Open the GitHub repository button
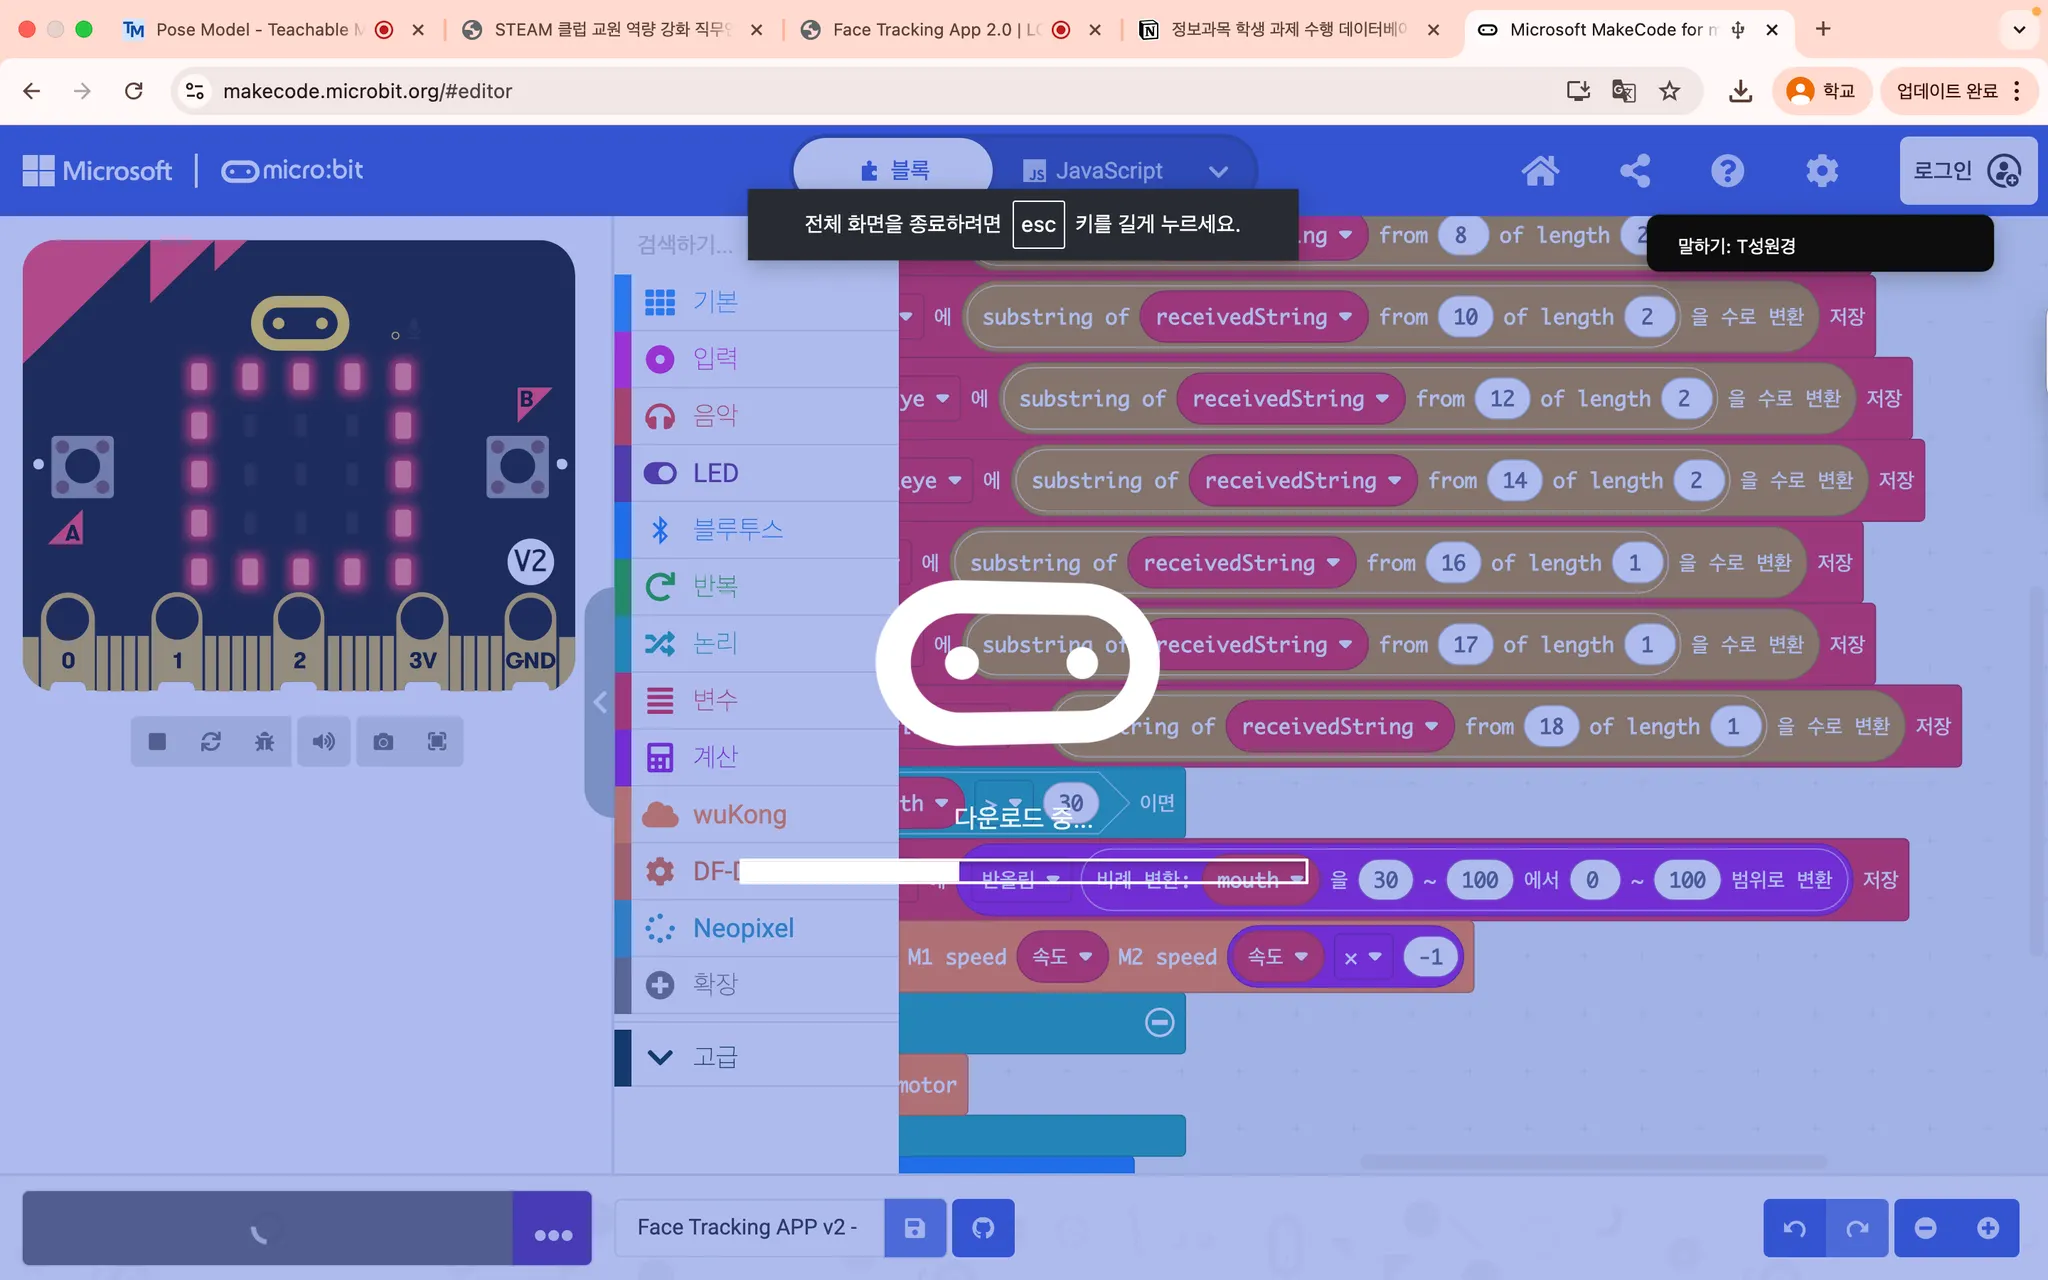 [x=983, y=1228]
